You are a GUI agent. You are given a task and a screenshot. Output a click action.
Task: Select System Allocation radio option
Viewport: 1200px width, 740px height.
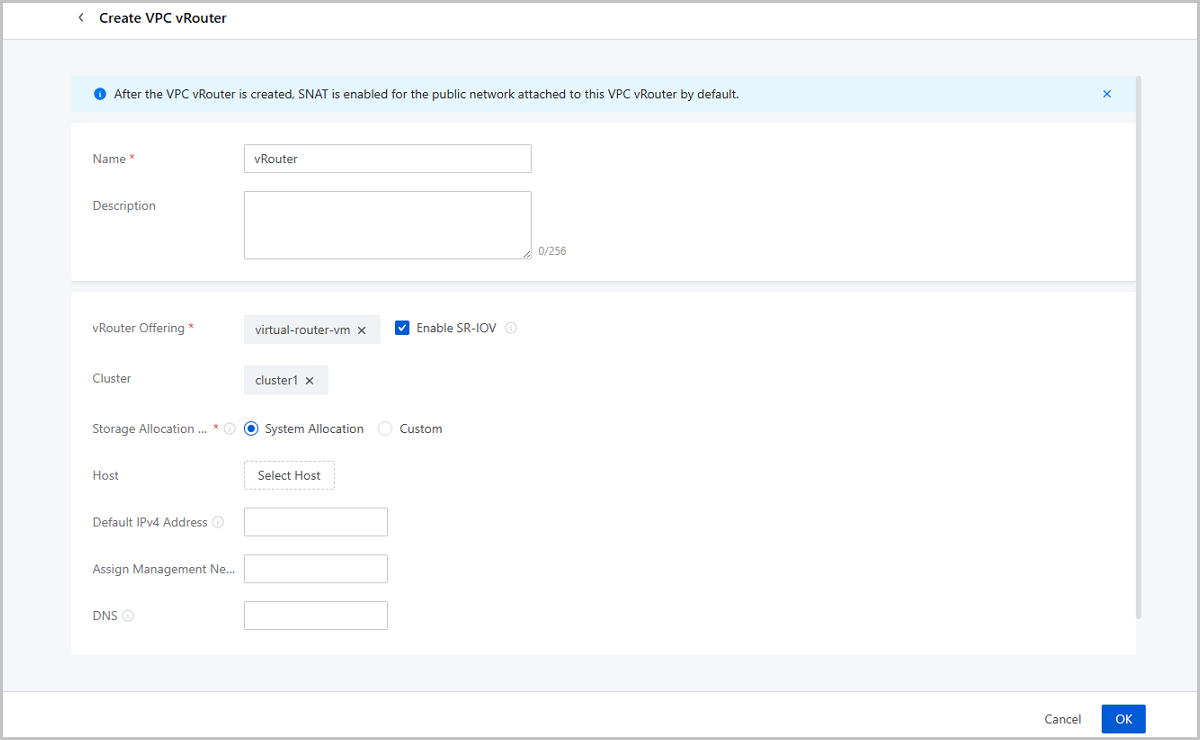(251, 429)
